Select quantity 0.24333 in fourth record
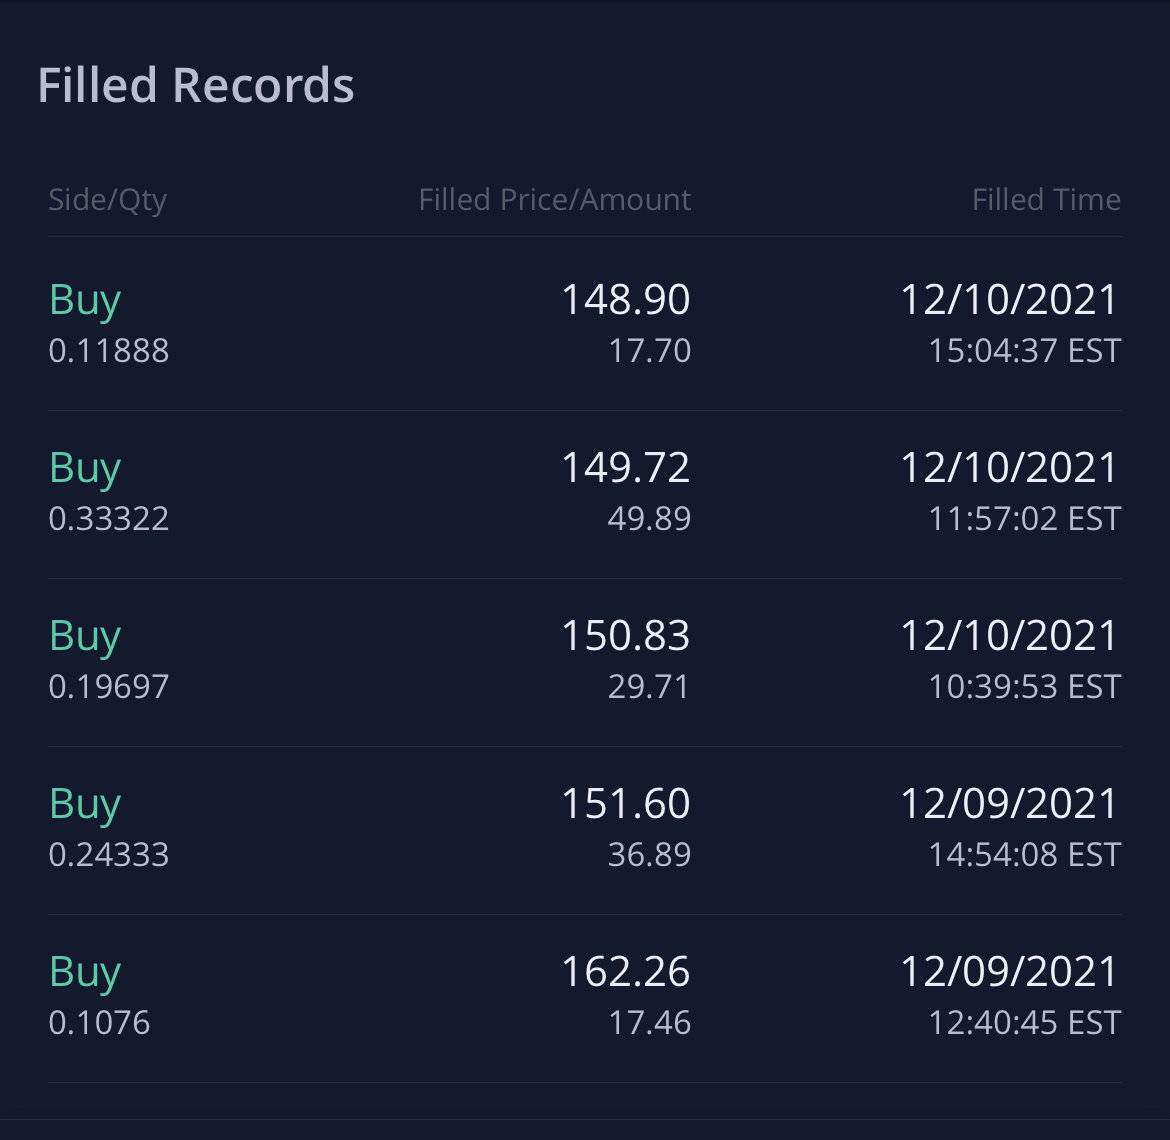 point(109,854)
